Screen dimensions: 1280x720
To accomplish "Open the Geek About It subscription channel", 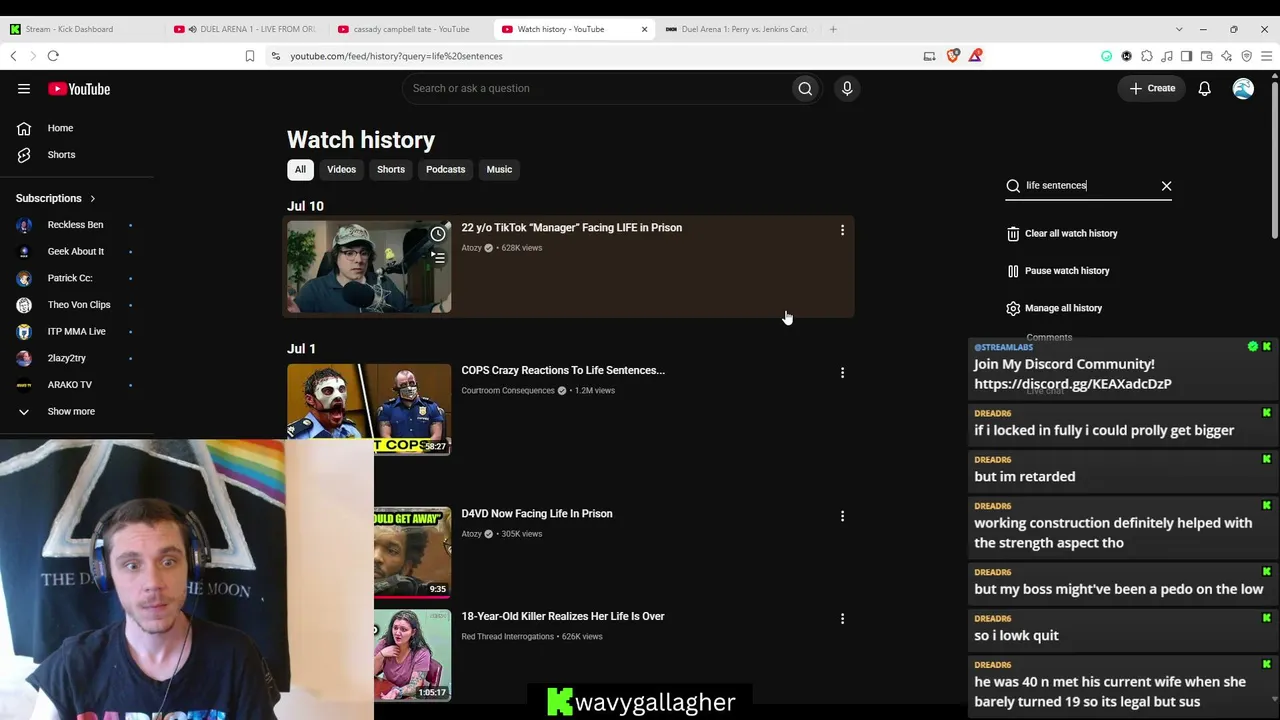I will (x=75, y=252).
